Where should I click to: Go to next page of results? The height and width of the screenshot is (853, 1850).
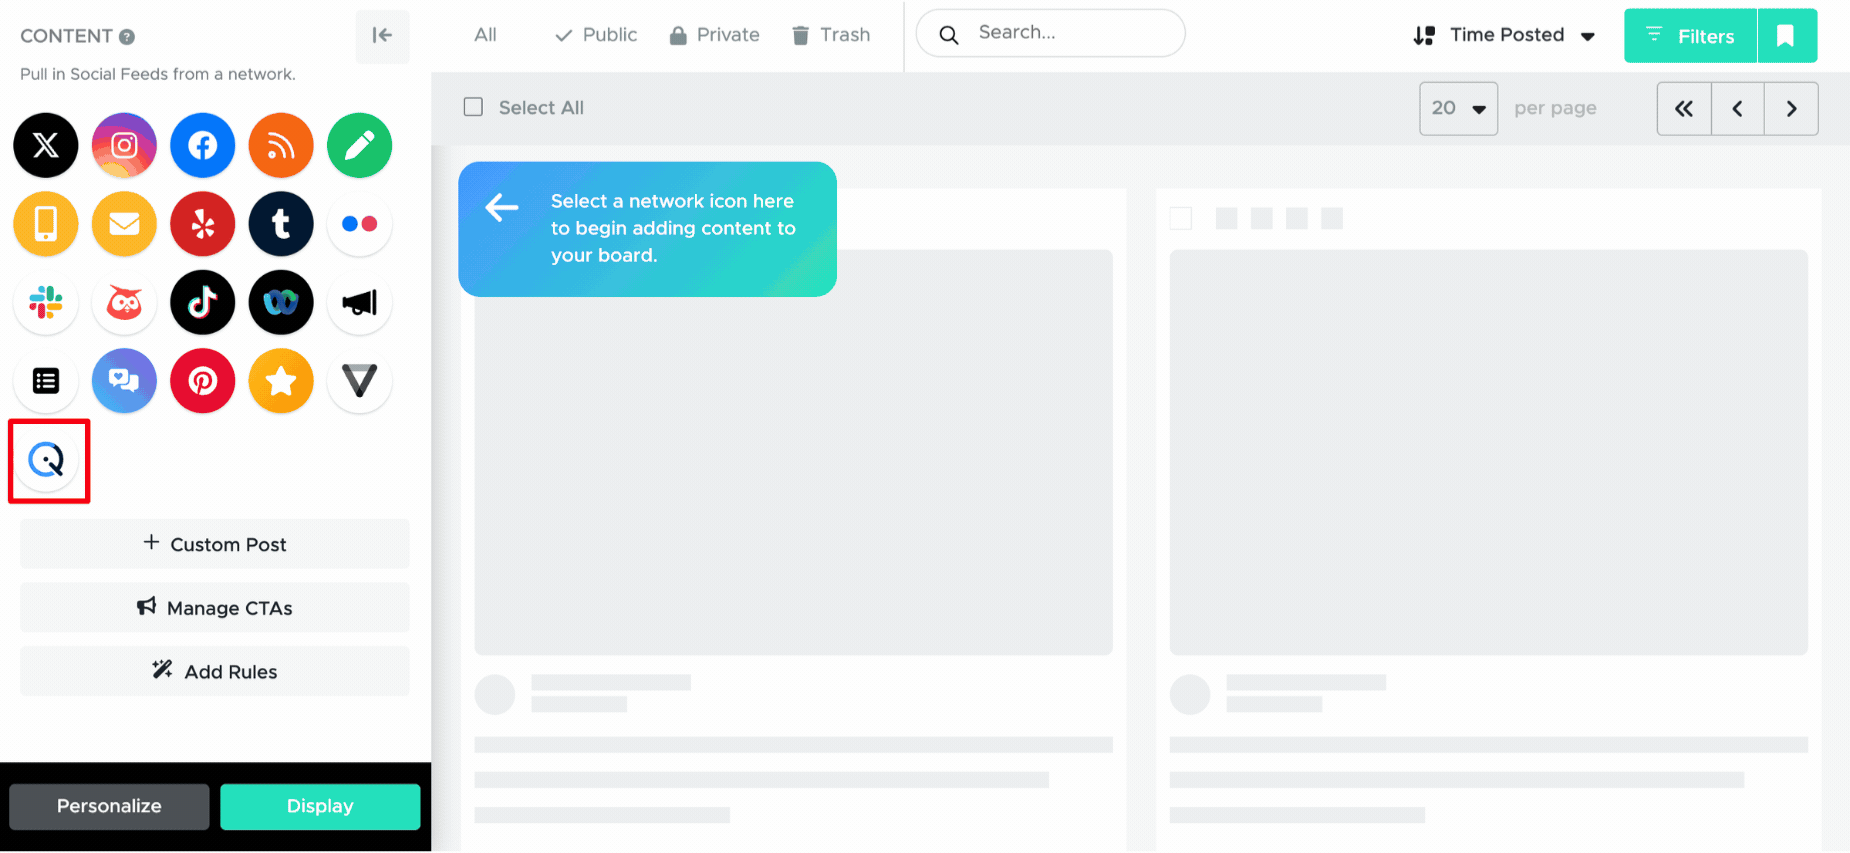pyautogui.click(x=1791, y=108)
